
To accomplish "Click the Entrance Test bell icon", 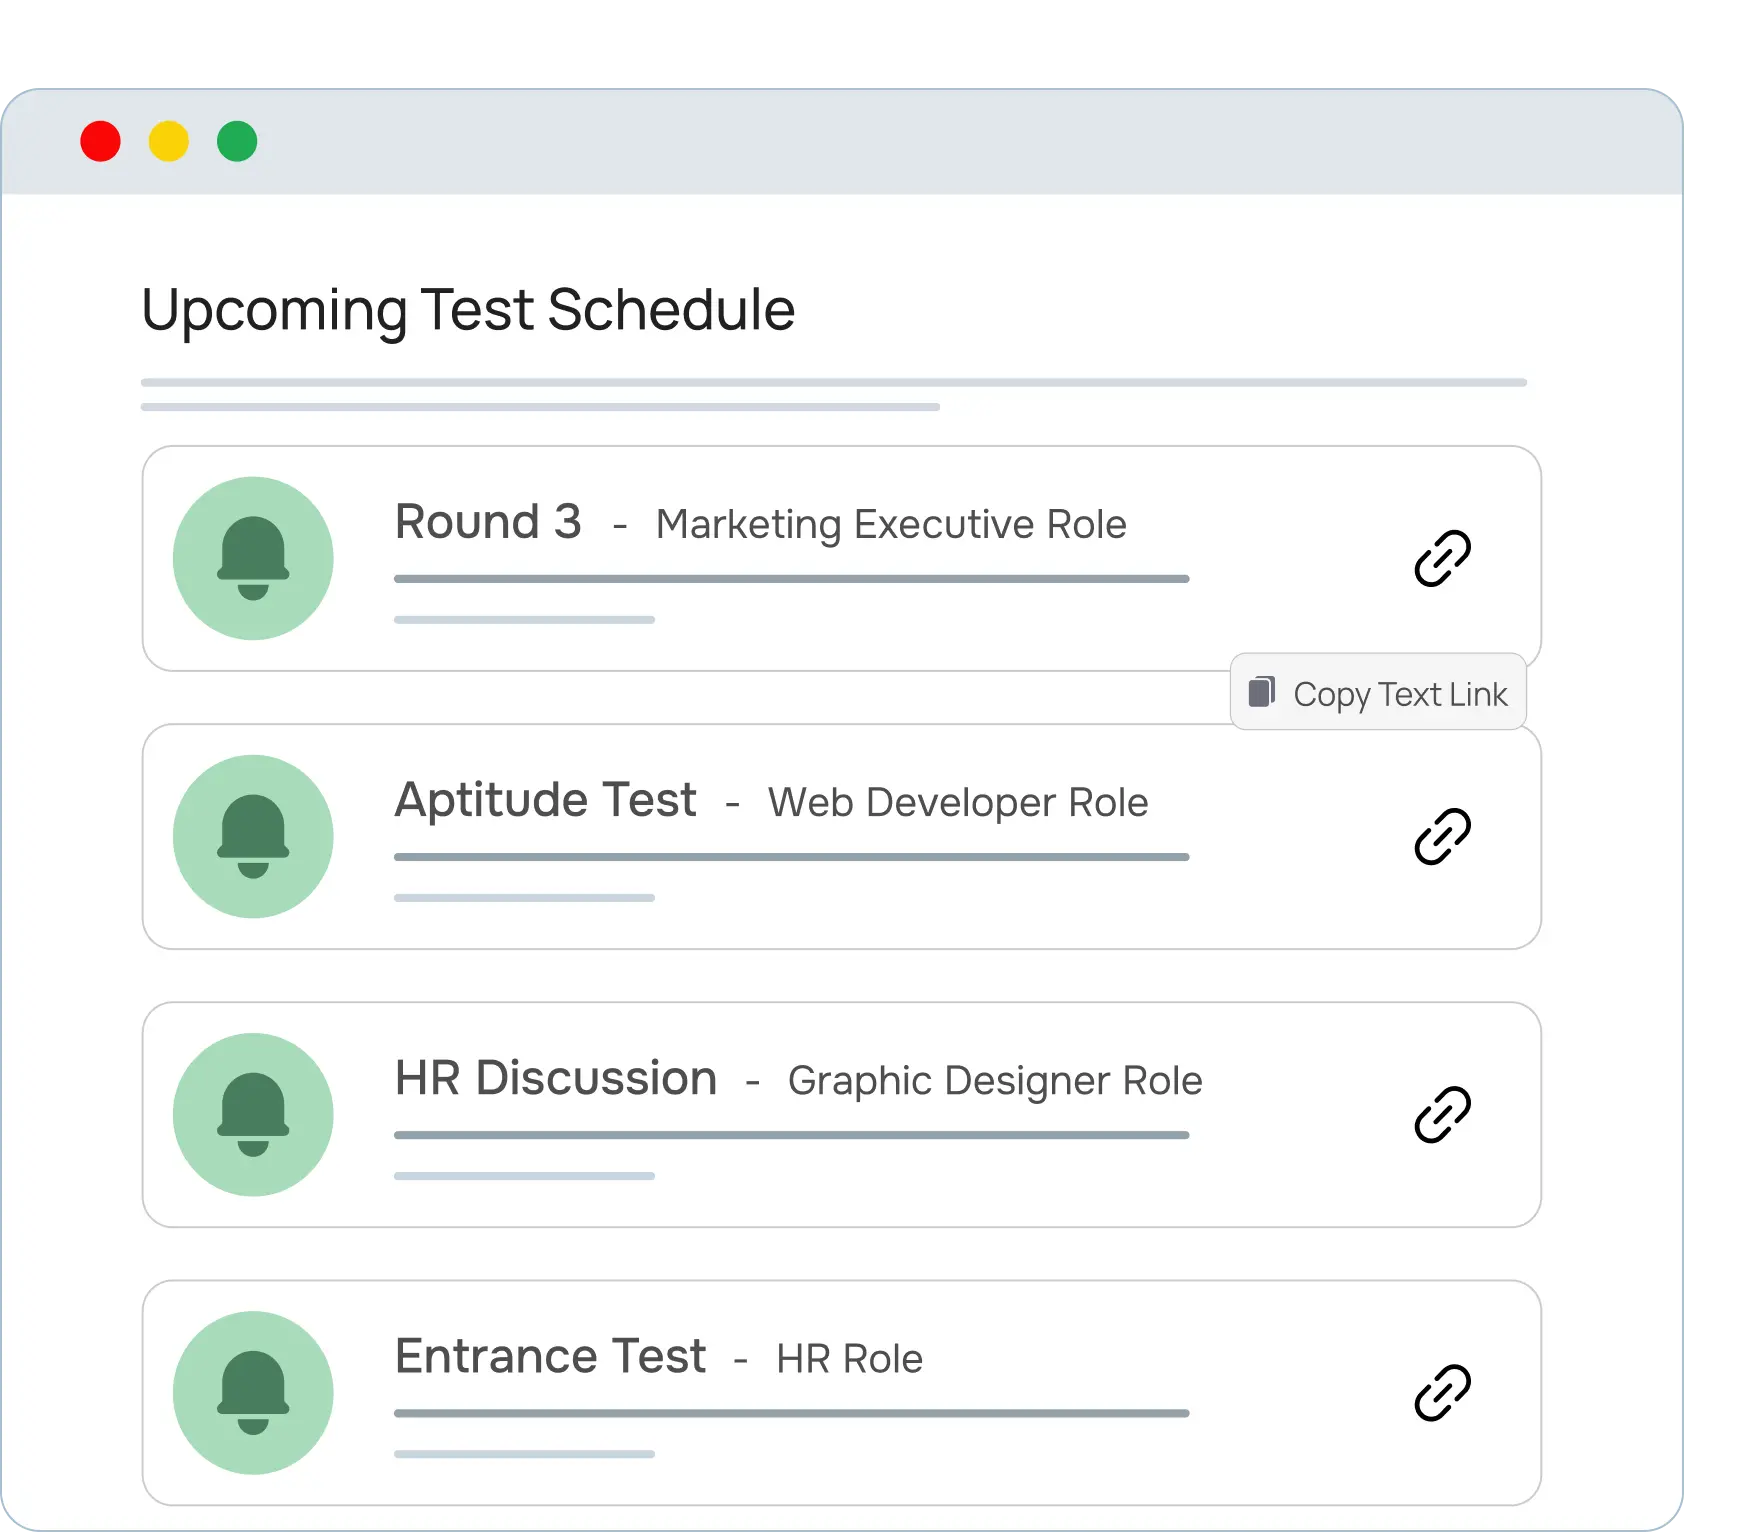I will pos(253,1392).
